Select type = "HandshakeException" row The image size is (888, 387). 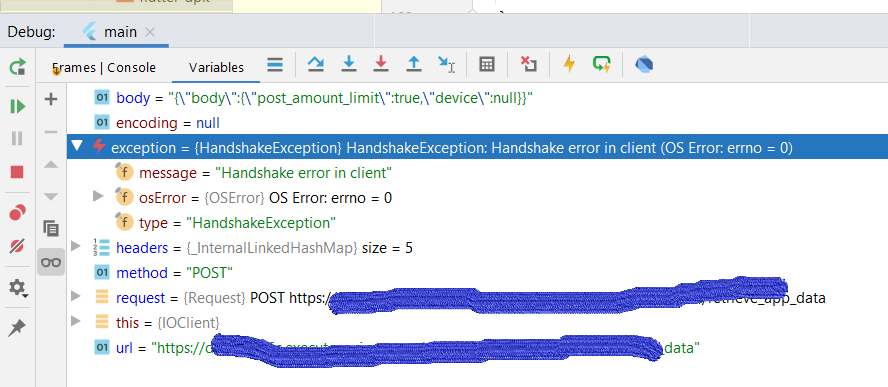point(477,223)
